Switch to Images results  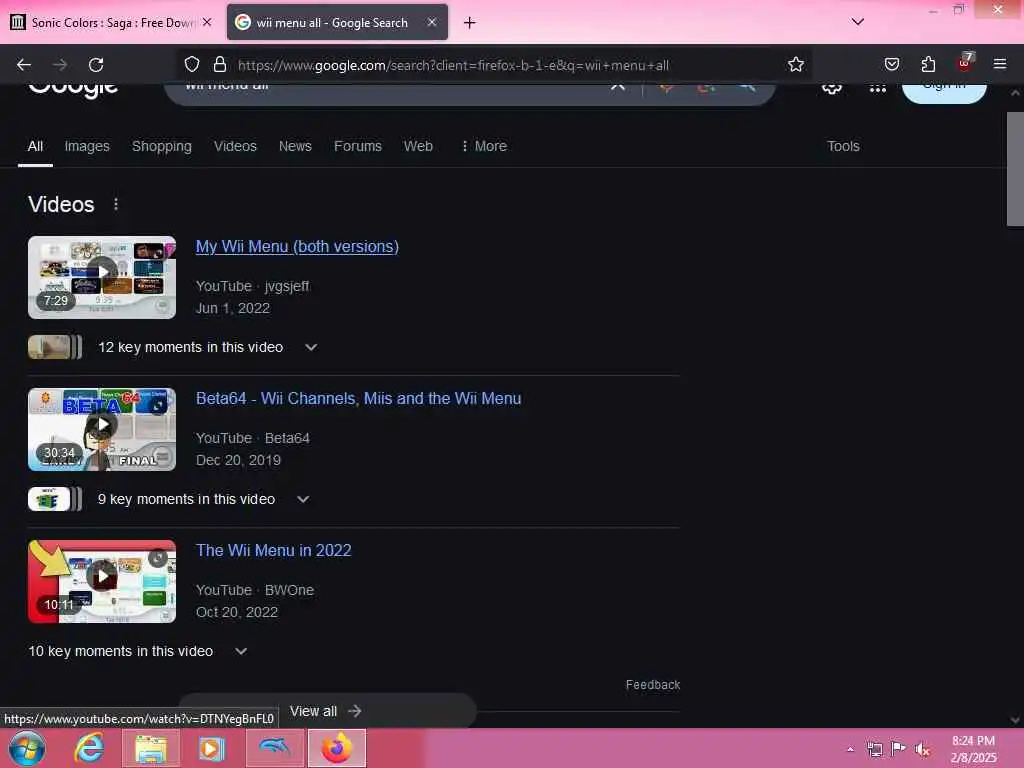coord(87,146)
